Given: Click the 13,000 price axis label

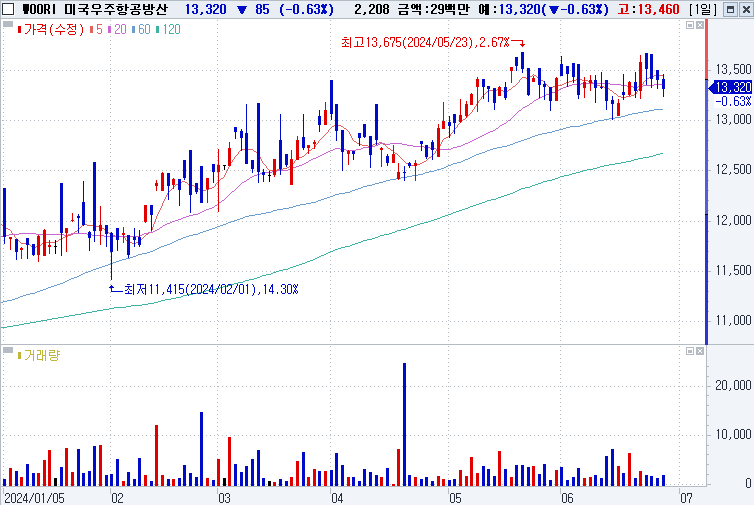Looking at the screenshot, I should click(733, 120).
